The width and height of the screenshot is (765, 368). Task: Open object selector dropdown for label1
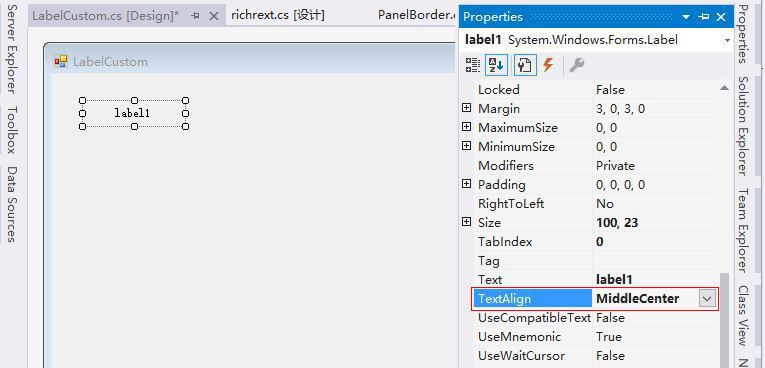click(x=727, y=41)
